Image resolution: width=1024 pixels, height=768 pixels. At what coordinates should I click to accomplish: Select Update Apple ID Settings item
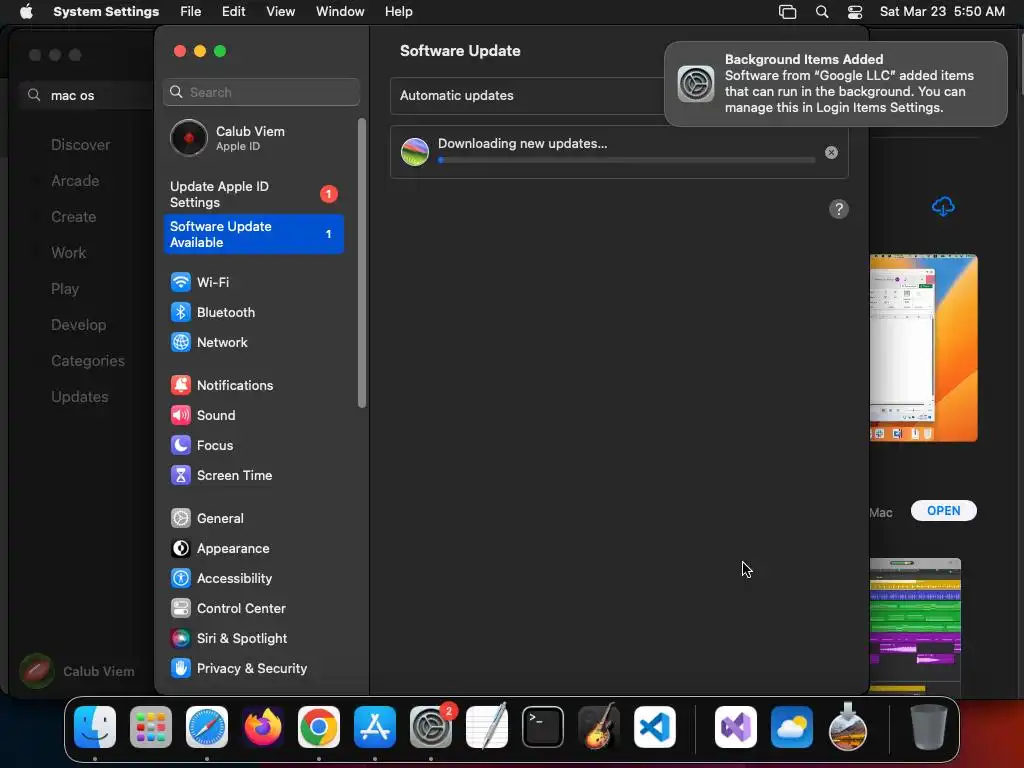click(253, 194)
